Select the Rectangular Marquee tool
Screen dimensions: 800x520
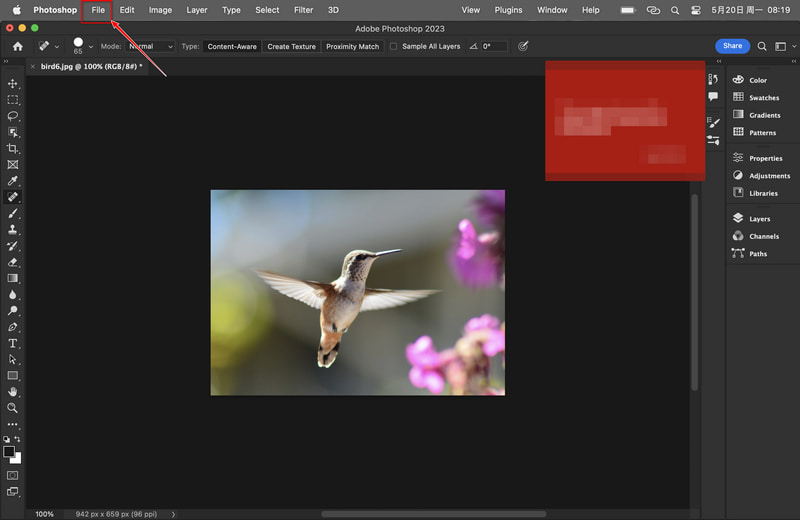coord(12,100)
